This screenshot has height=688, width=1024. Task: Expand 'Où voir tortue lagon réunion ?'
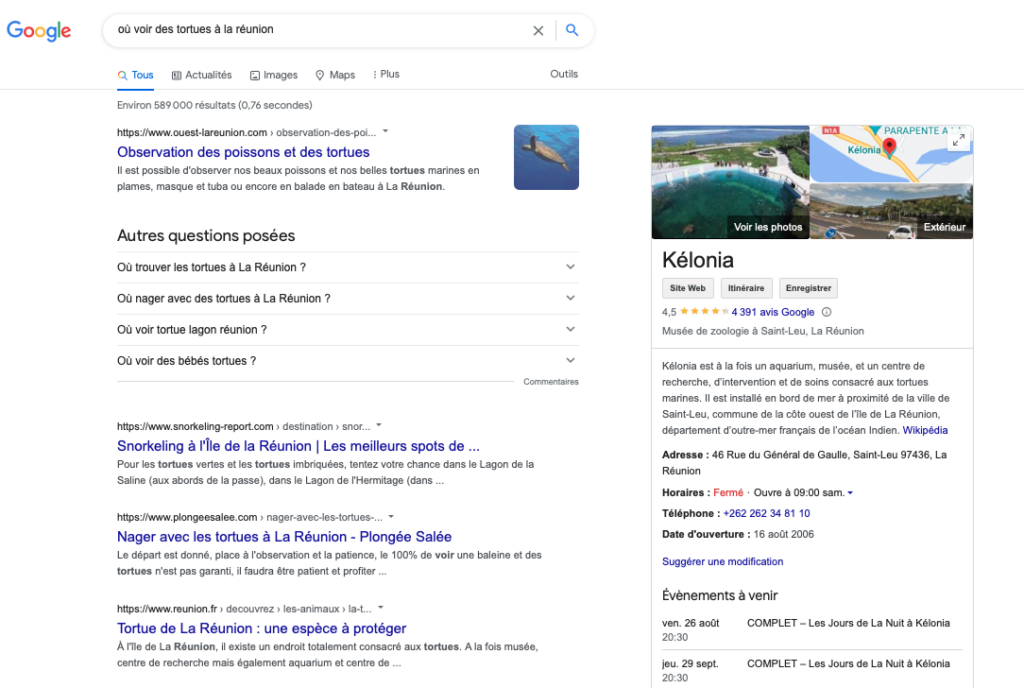tap(347, 330)
